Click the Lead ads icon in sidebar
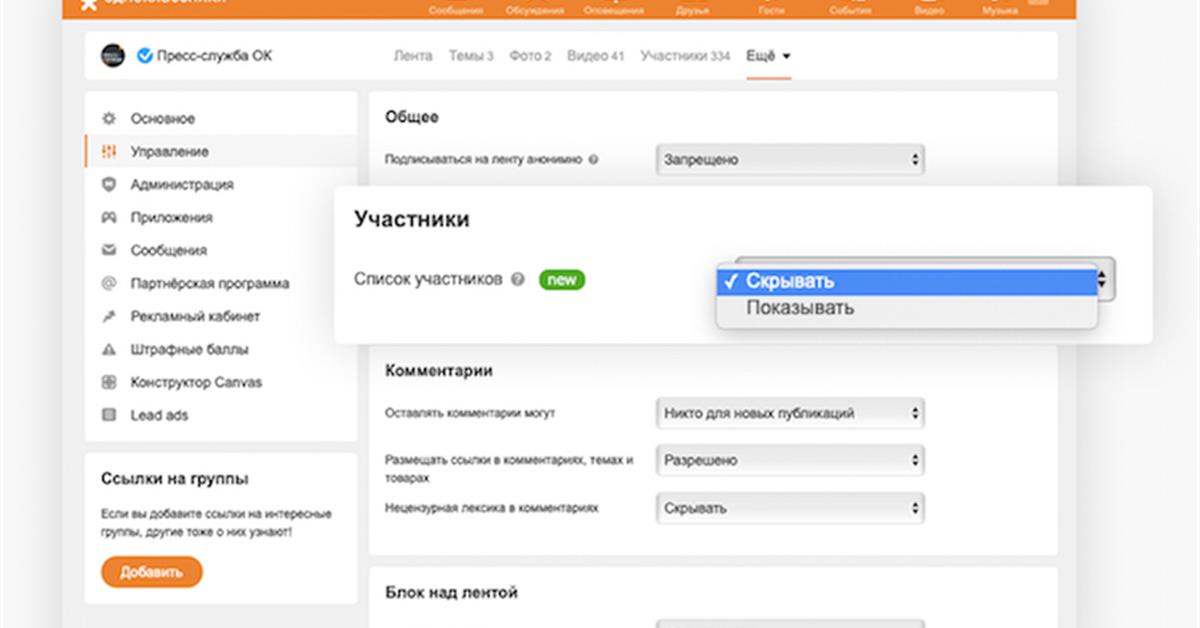Screen dimensions: 1200x628 coord(109,415)
